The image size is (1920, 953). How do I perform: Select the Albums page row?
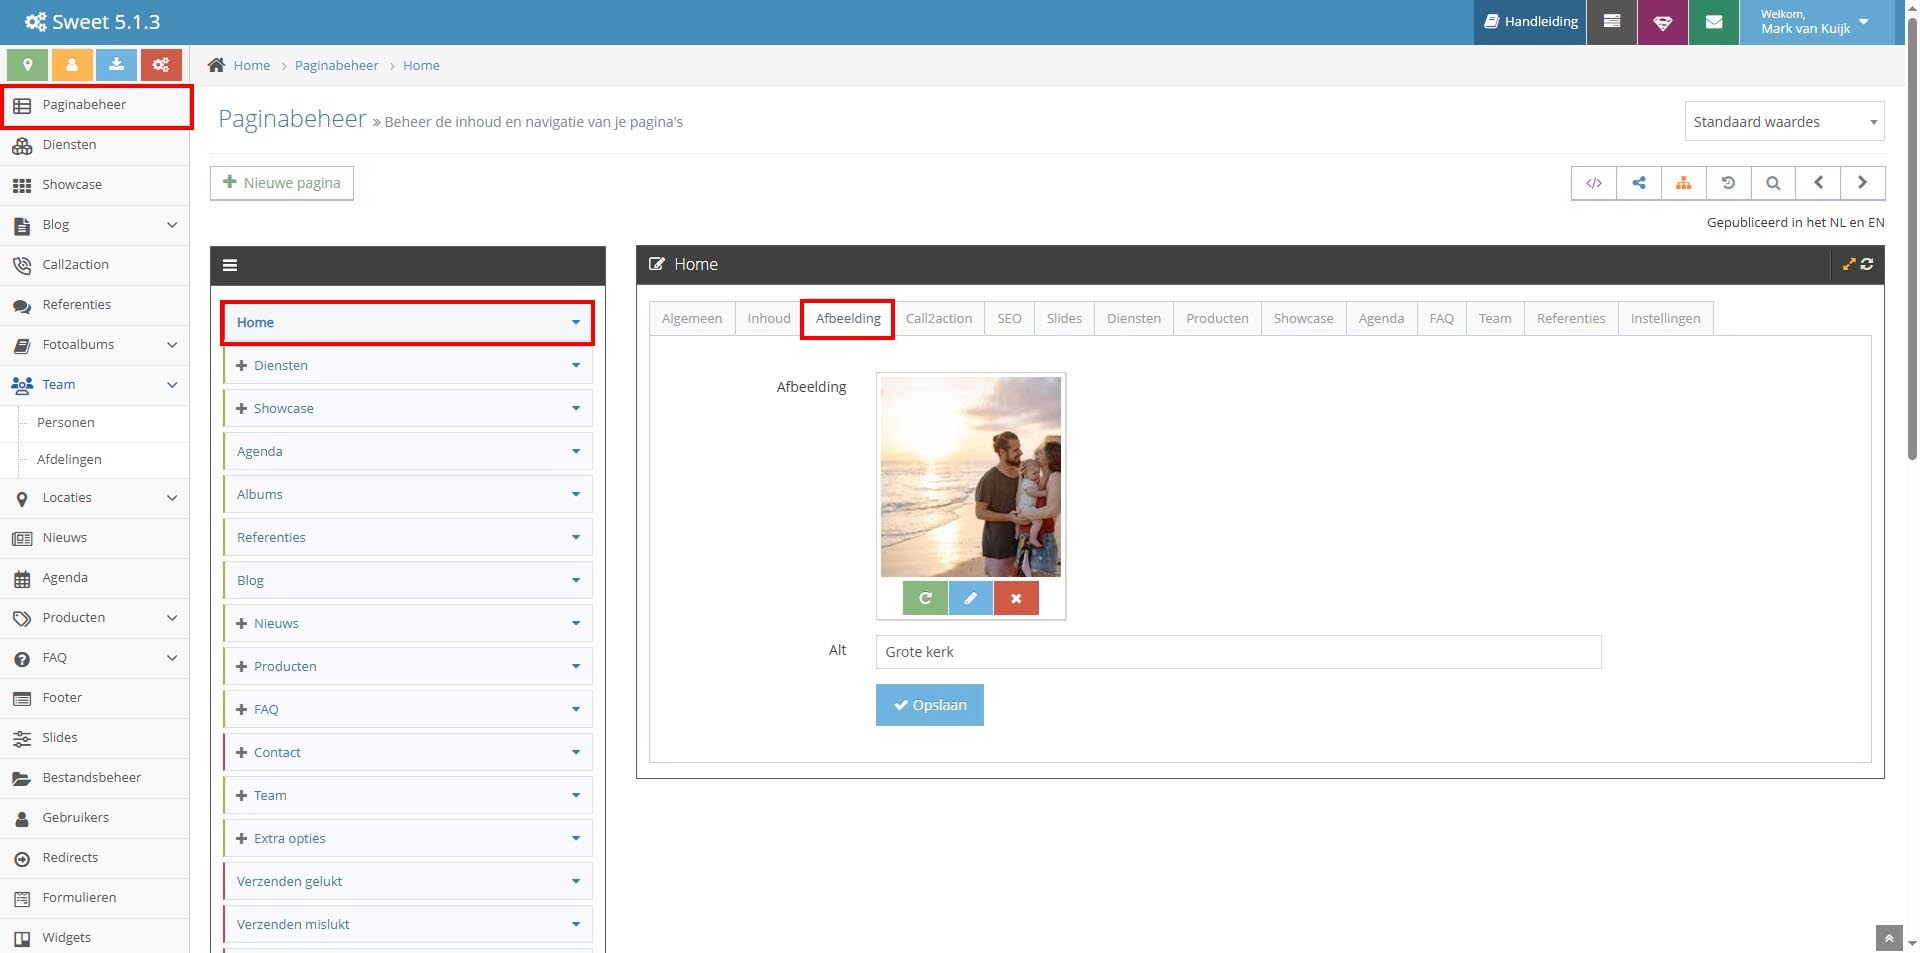(407, 494)
